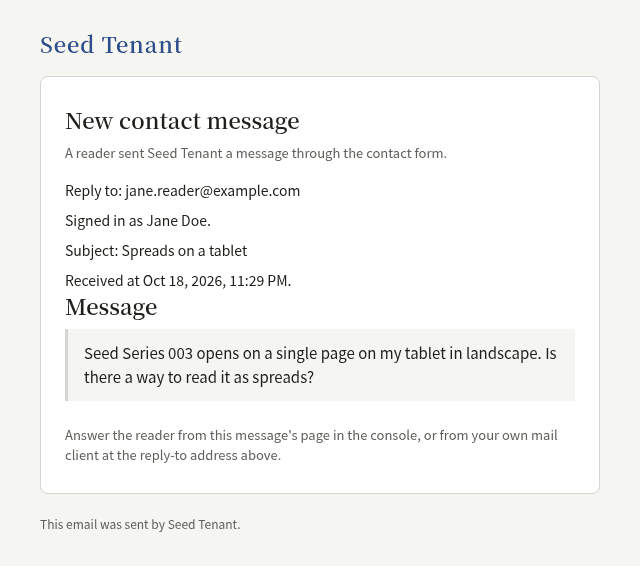
Task: Click the 'Signed in as Jane Doe' line
Action: pos(138,221)
